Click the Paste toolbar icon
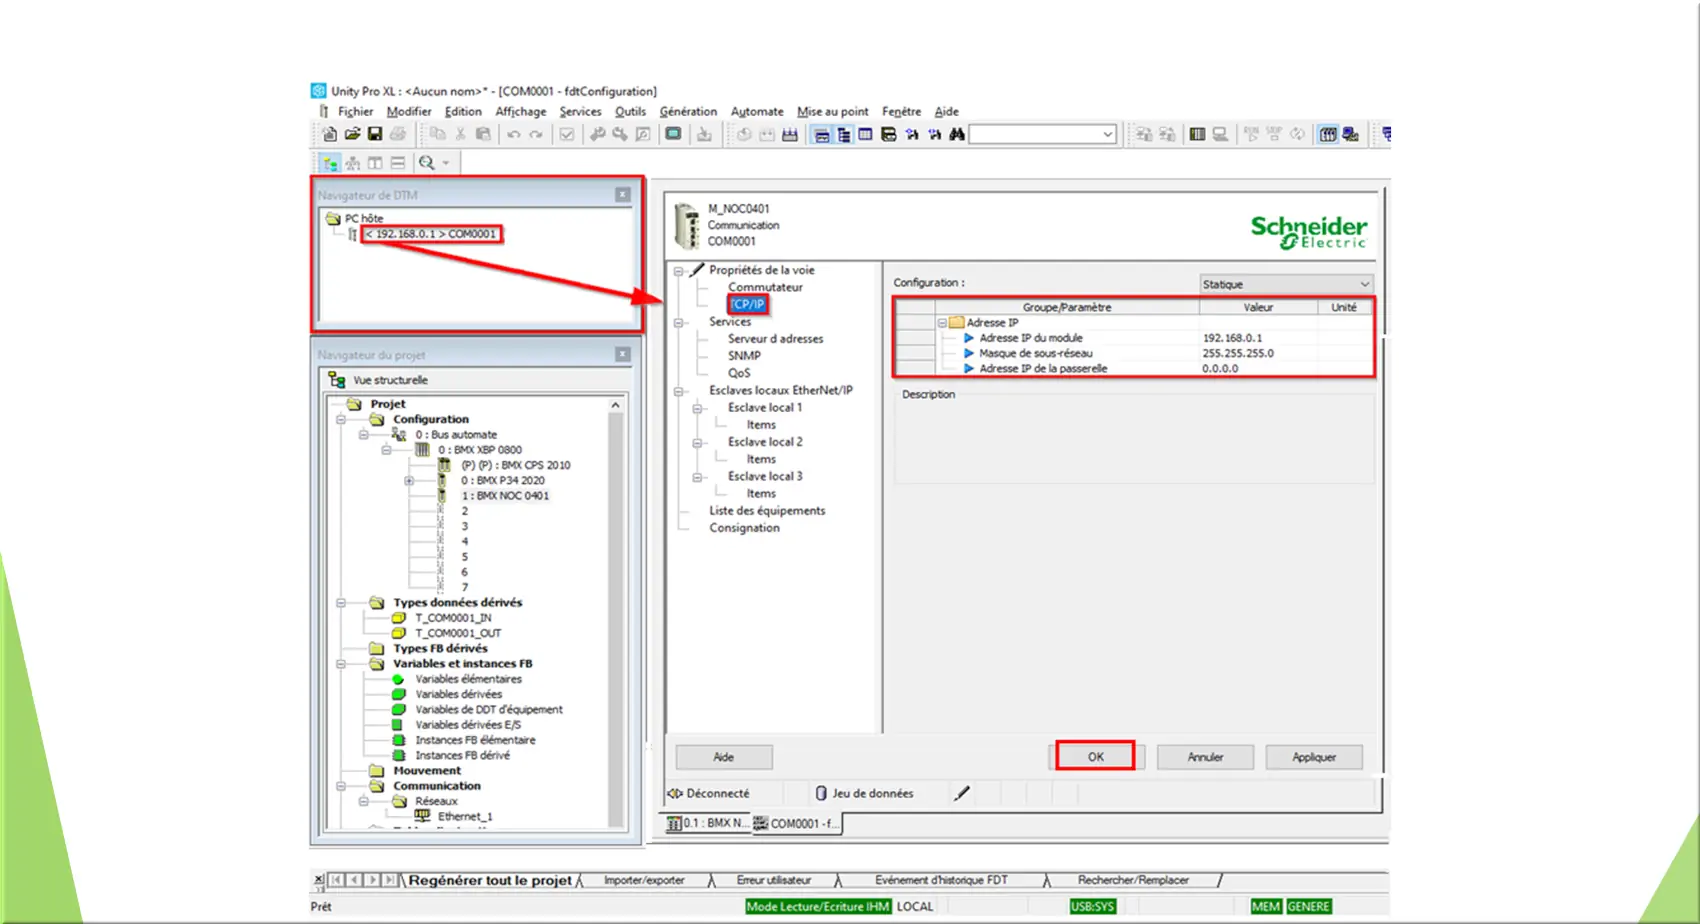 (x=483, y=134)
